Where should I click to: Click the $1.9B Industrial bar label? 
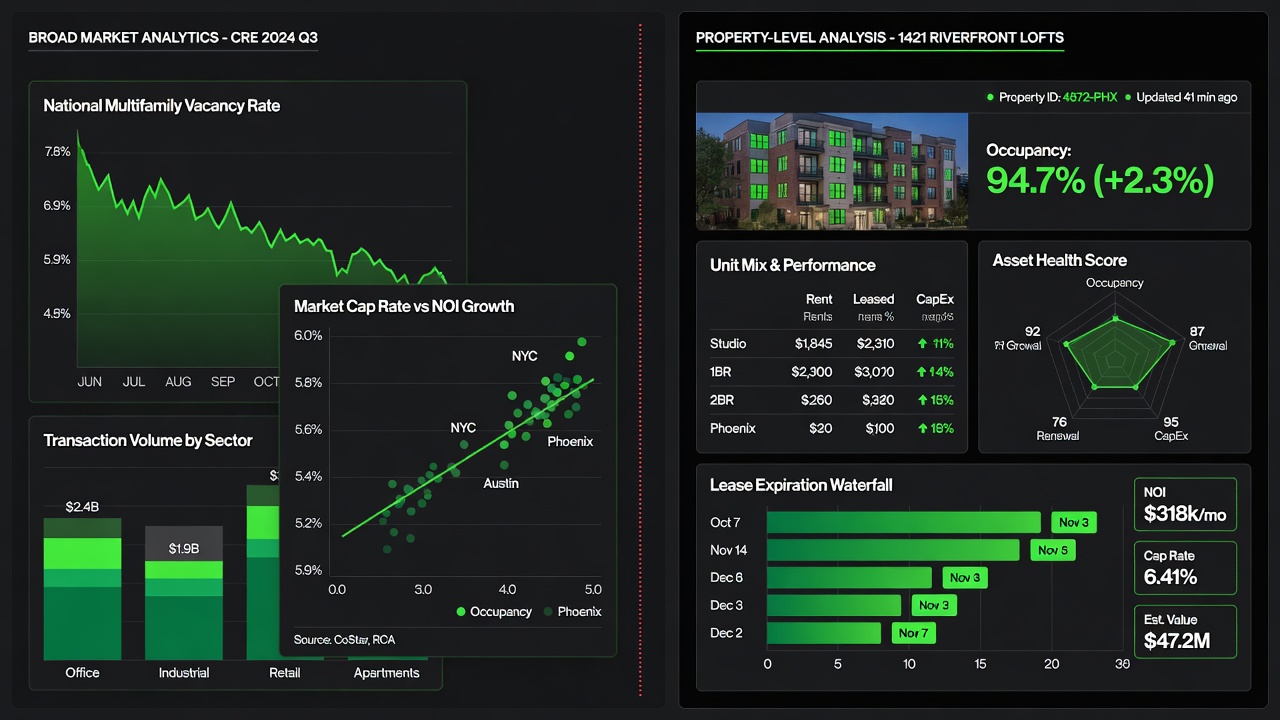click(x=183, y=548)
